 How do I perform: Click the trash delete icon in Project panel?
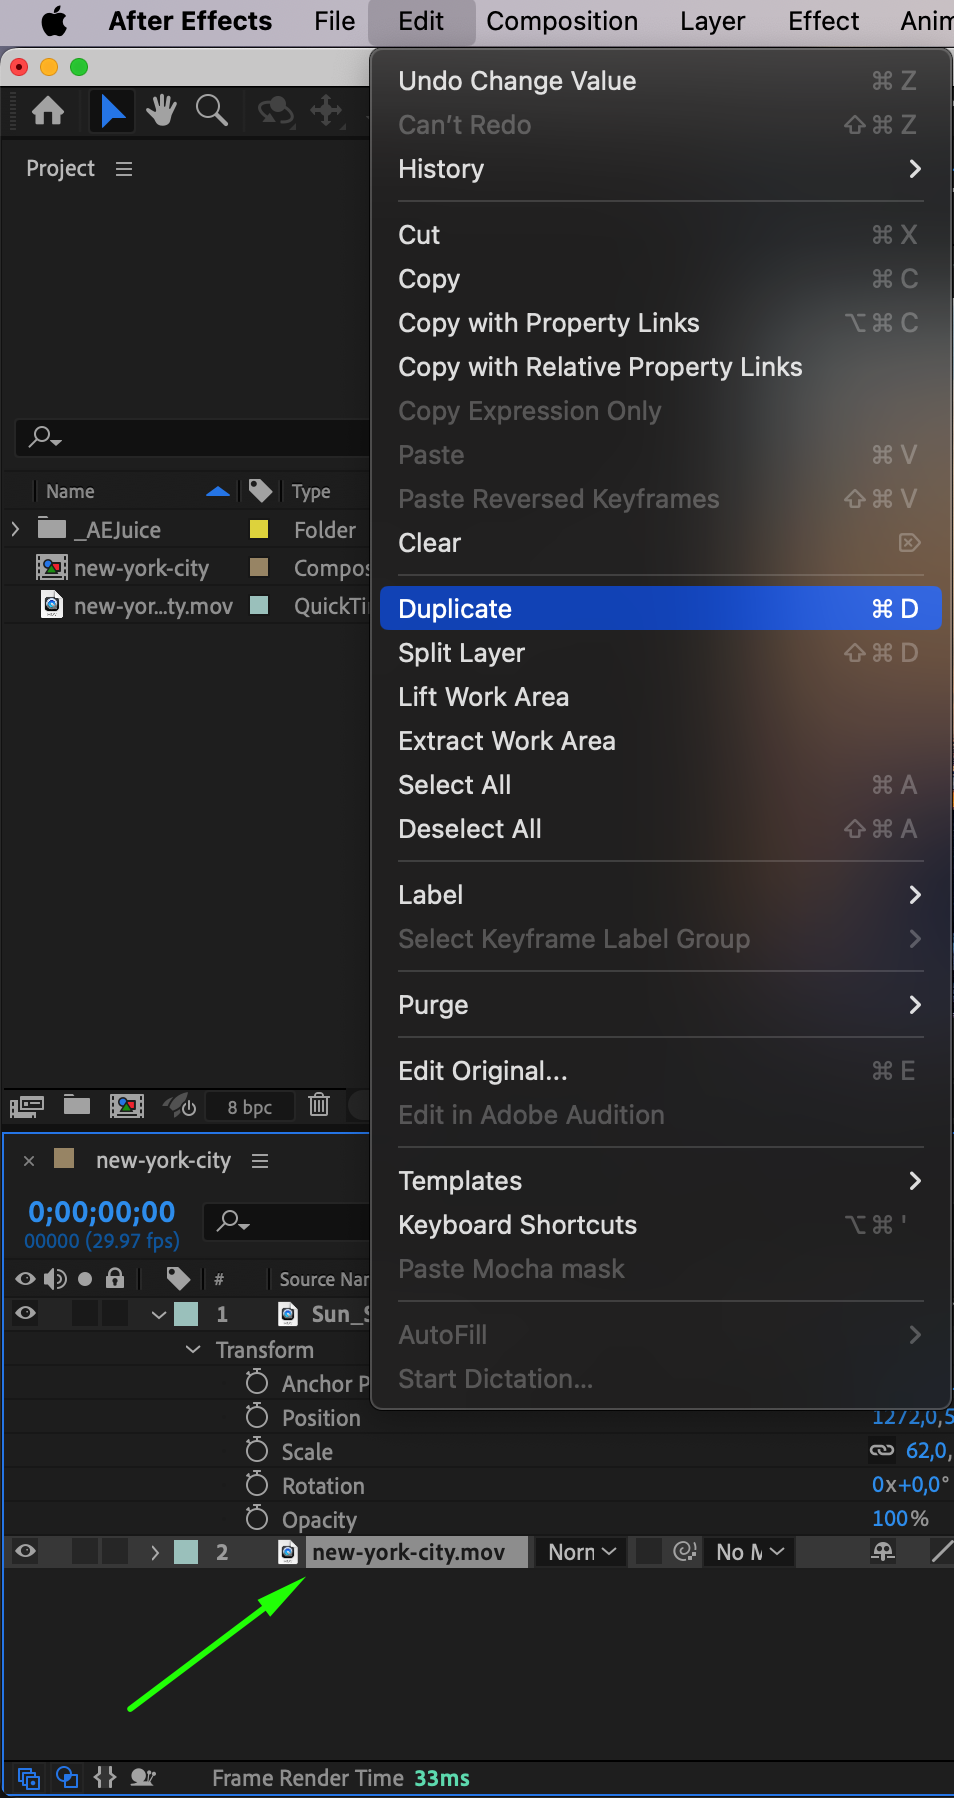[x=319, y=1105]
